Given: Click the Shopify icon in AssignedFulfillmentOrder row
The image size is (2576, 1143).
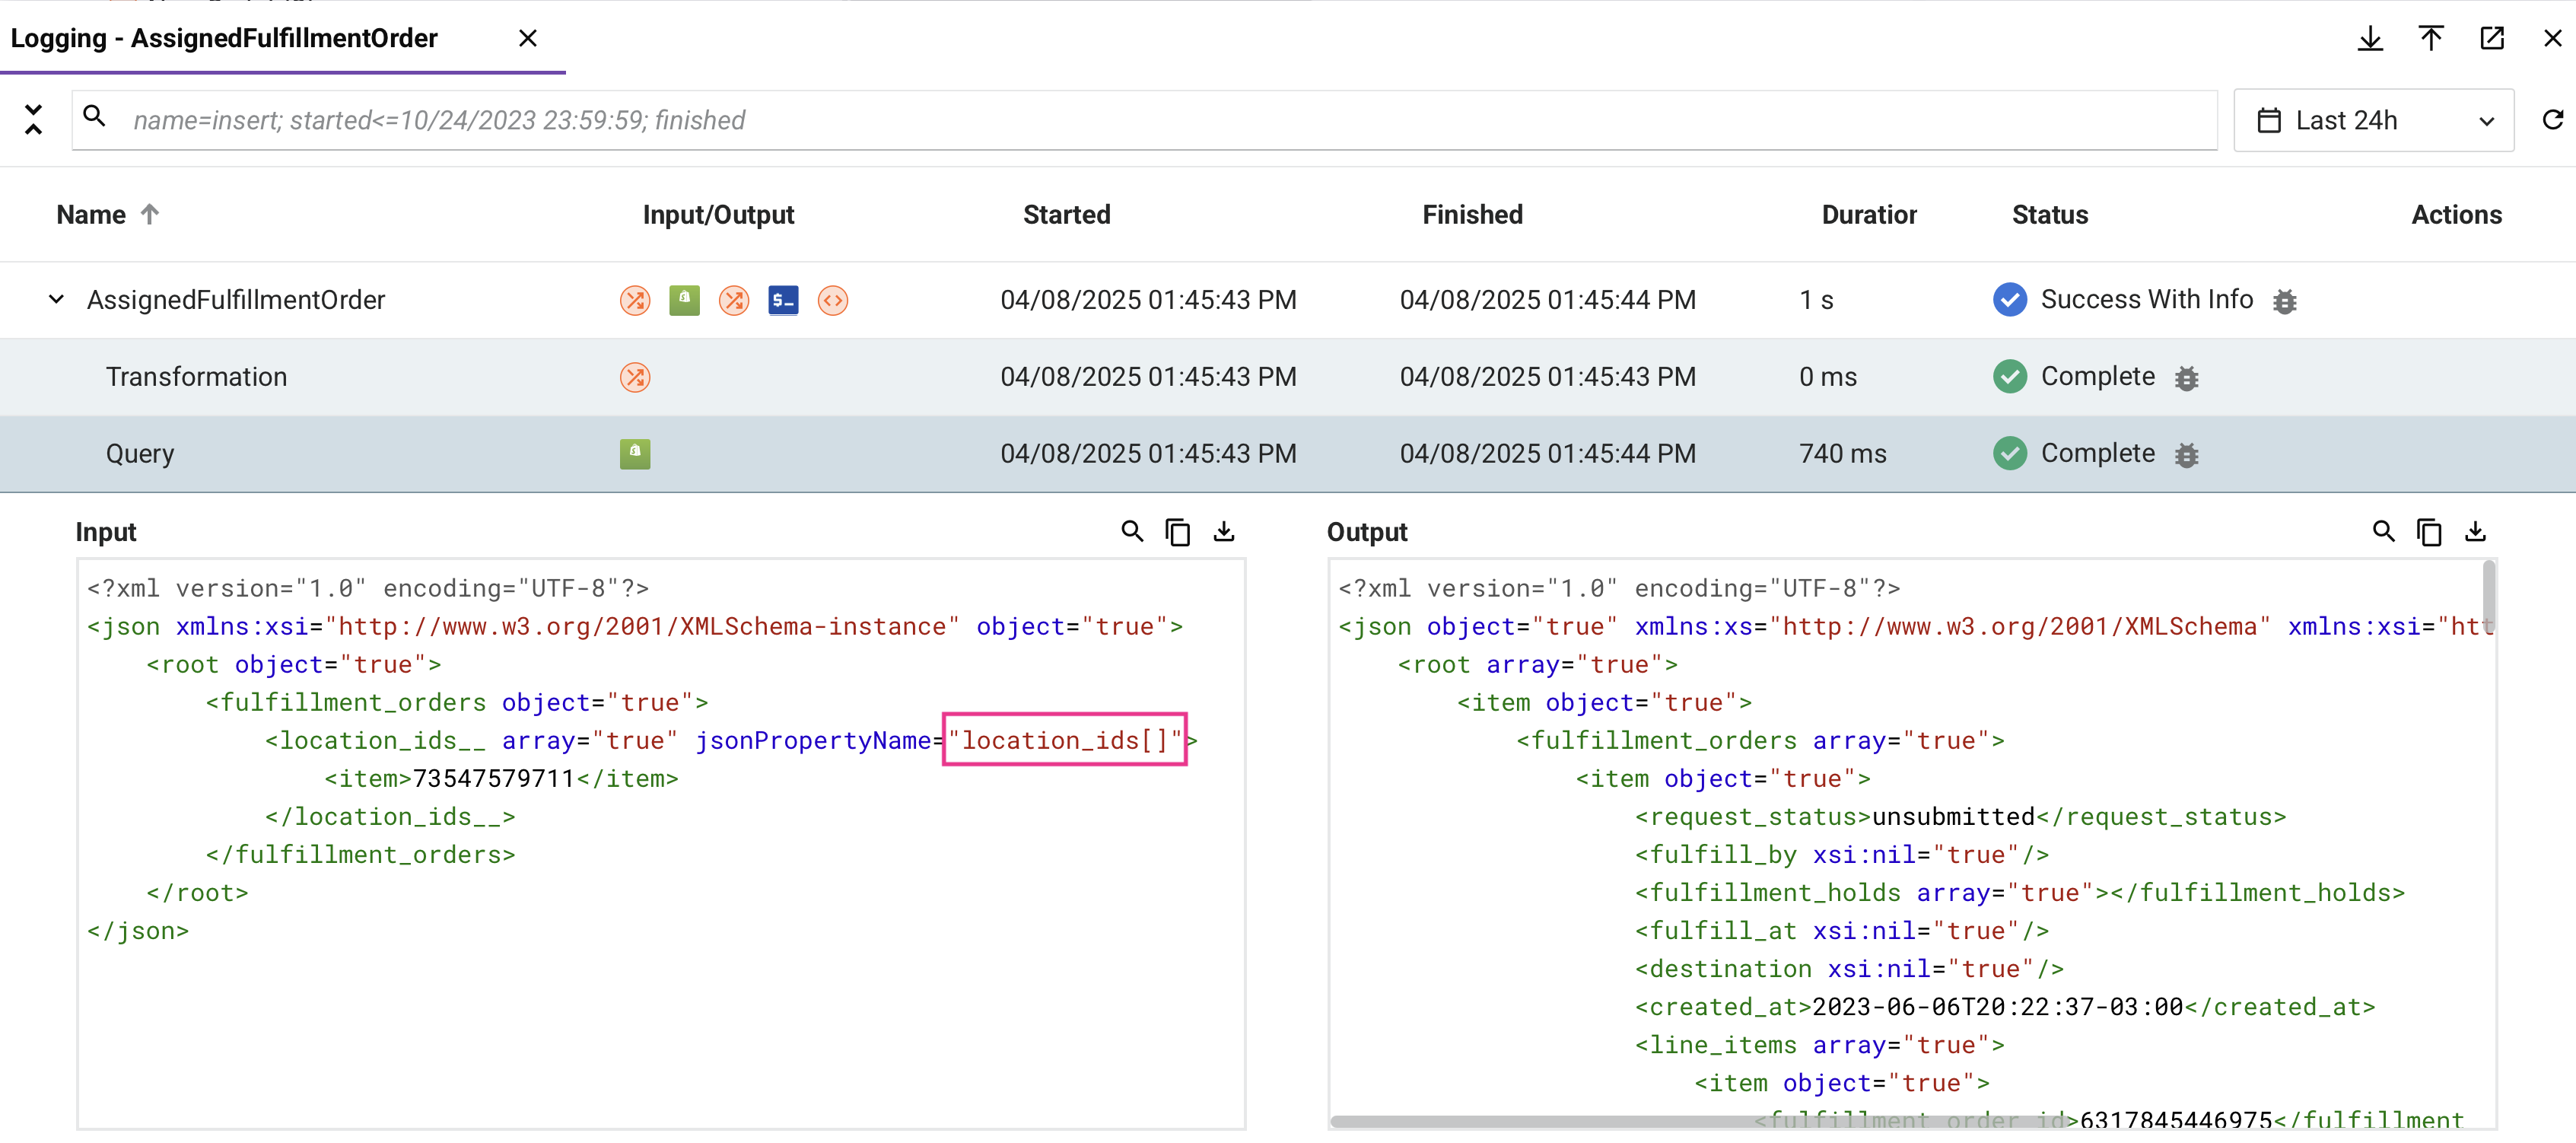Looking at the screenshot, I should [x=684, y=300].
